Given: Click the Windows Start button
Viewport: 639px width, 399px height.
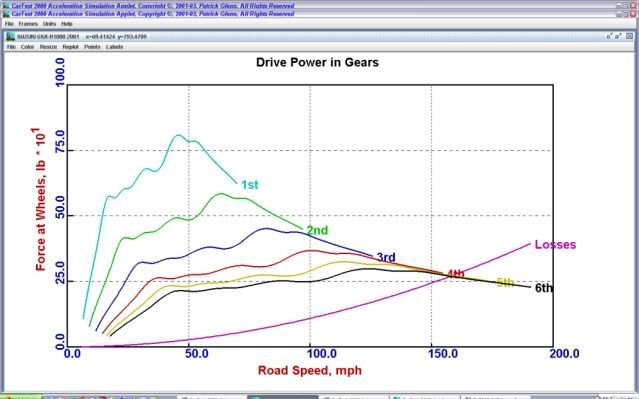Looking at the screenshot, I should [20, 397].
